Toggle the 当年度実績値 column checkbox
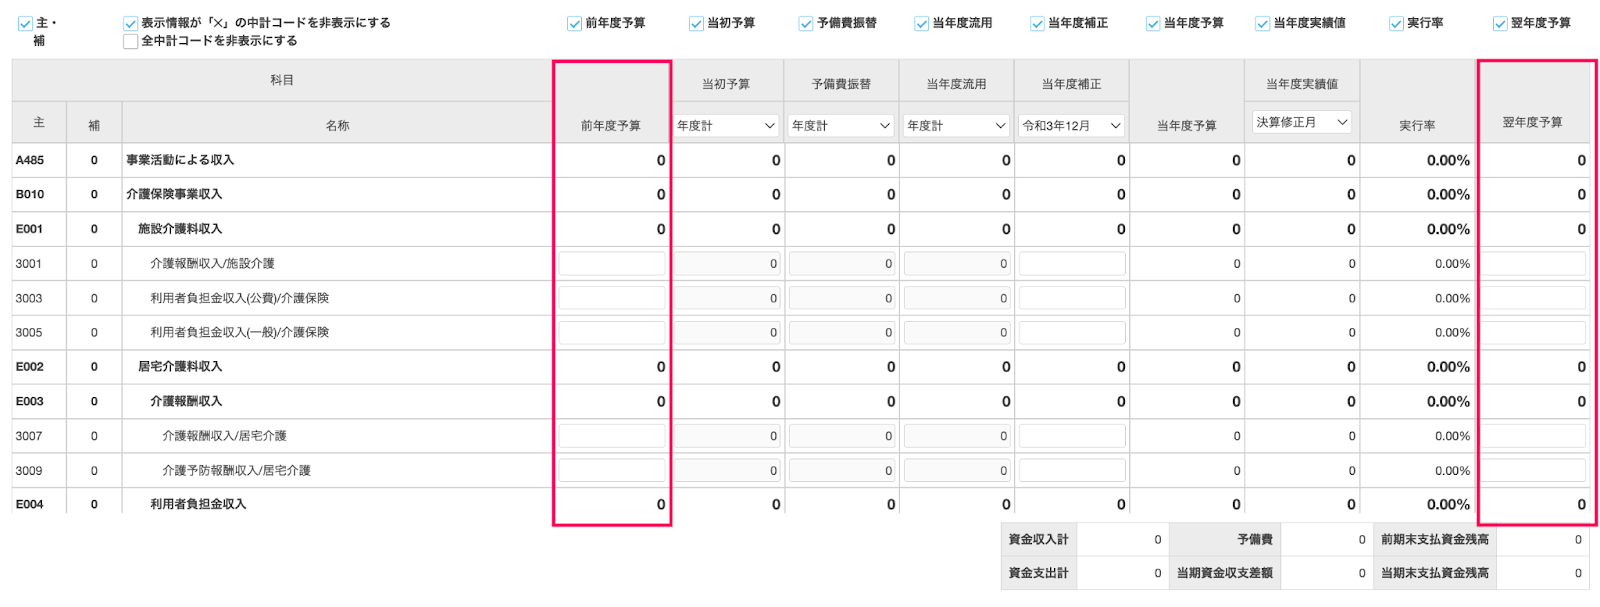Viewport: 1600px width, 607px height. click(x=1262, y=23)
